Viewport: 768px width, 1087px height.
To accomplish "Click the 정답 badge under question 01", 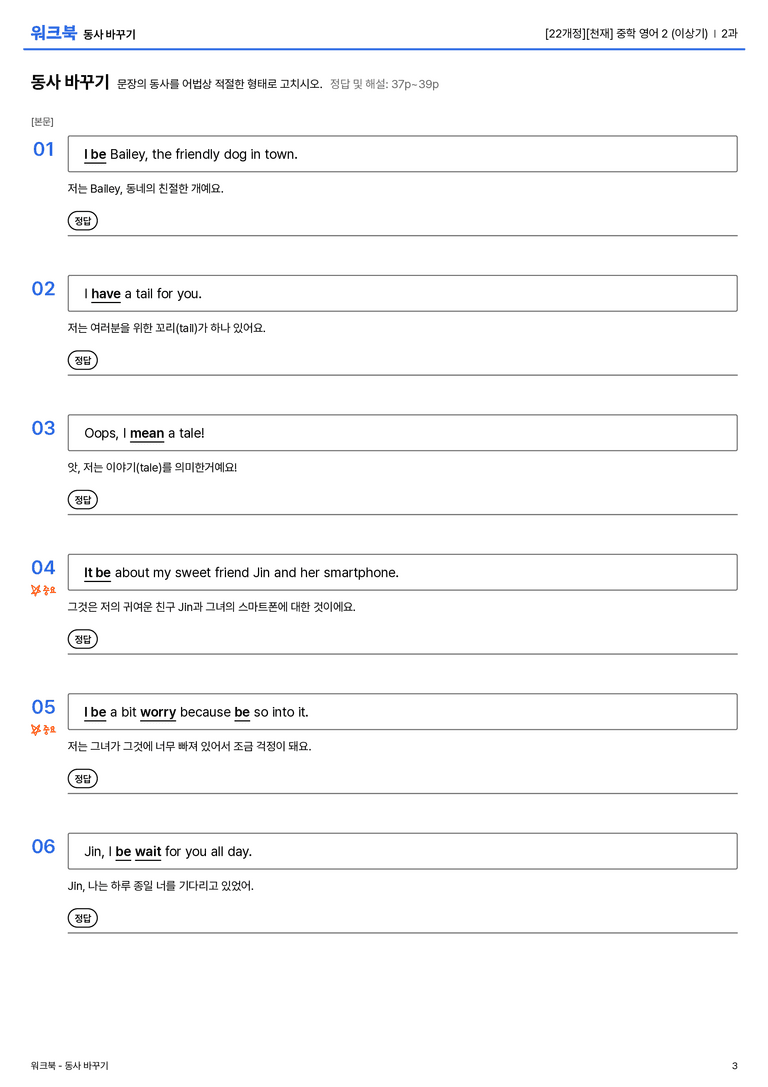I will tap(82, 220).
